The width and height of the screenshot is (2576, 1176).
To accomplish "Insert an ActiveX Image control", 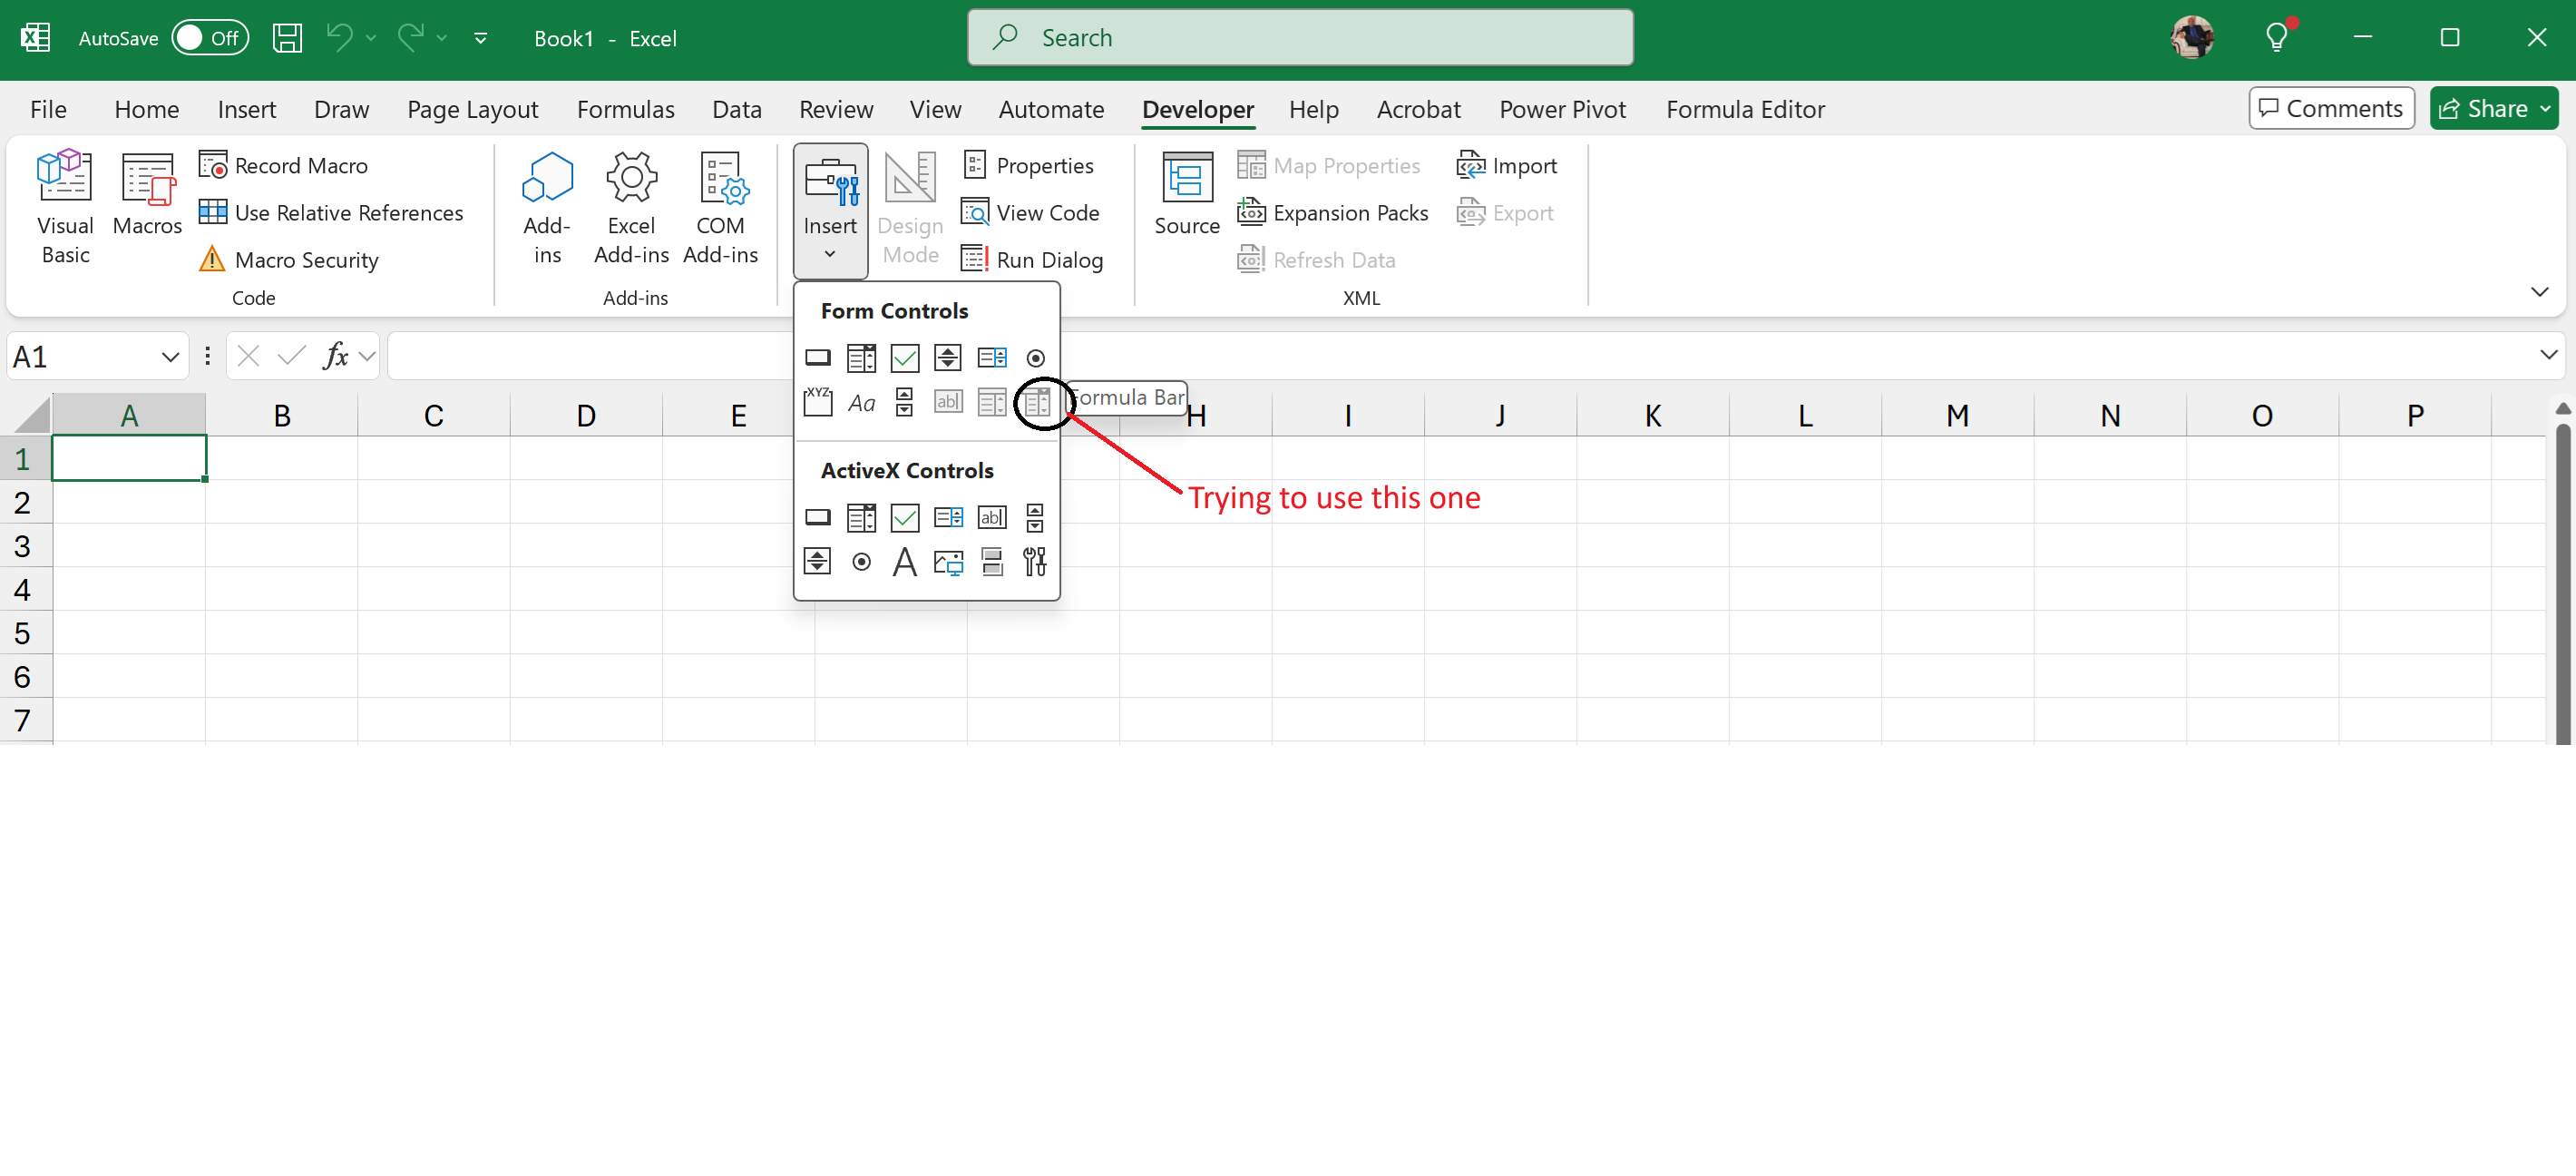I will click(x=948, y=561).
